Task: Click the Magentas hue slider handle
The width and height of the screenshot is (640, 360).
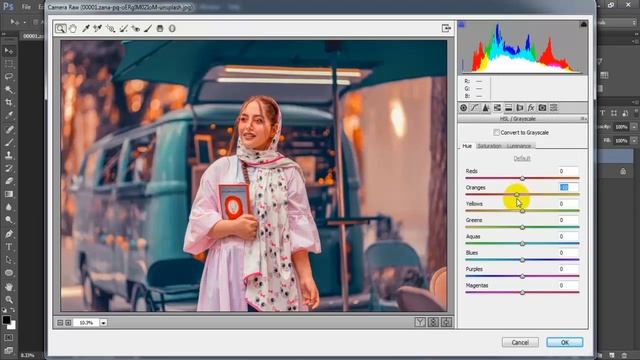Action: (x=522, y=293)
